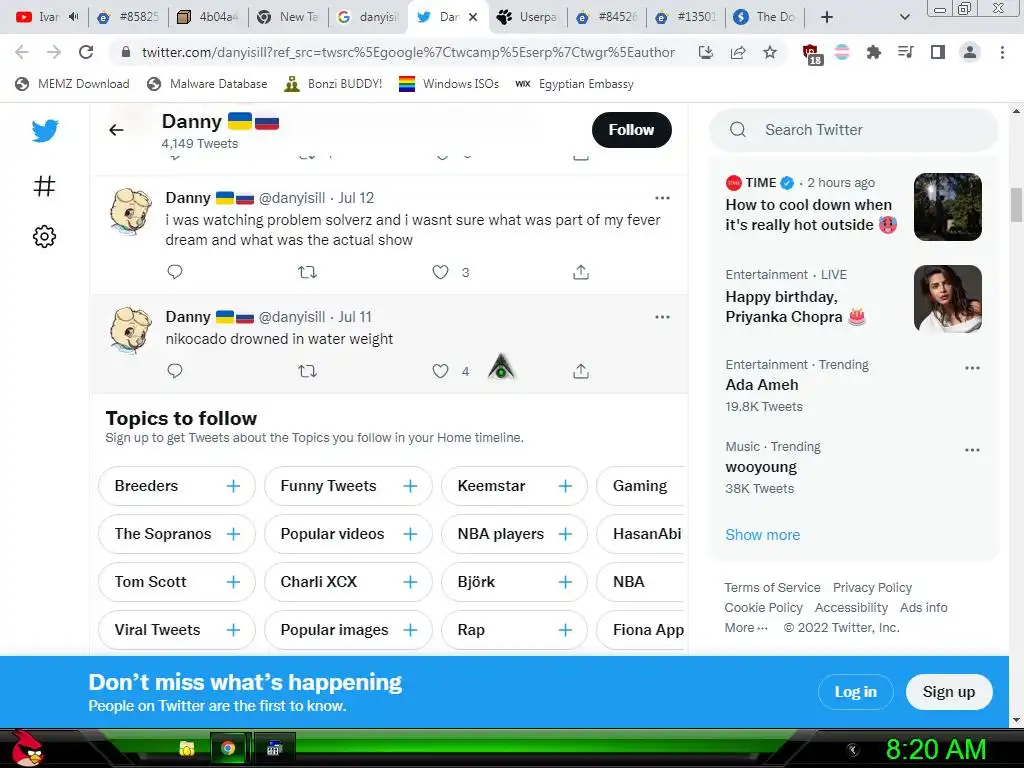
Task: Open the Cookie Policy link
Action: coord(763,608)
